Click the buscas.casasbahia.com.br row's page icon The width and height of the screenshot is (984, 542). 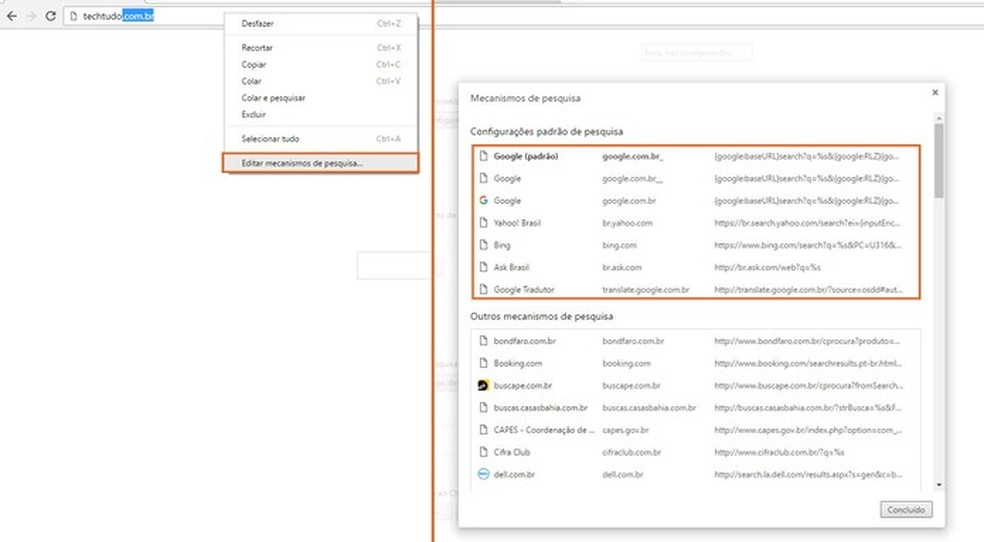[483, 408]
